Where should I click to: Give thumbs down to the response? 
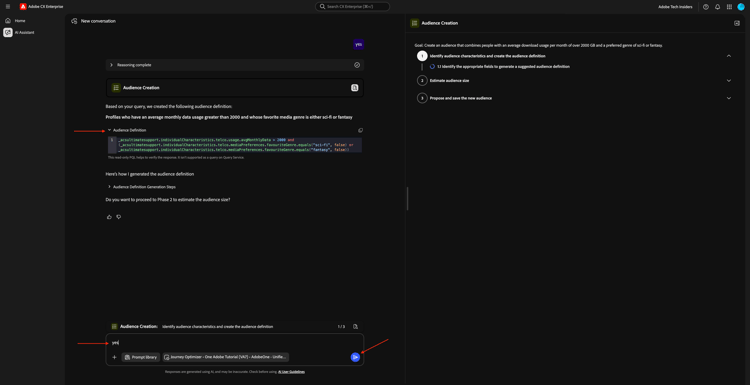119,217
